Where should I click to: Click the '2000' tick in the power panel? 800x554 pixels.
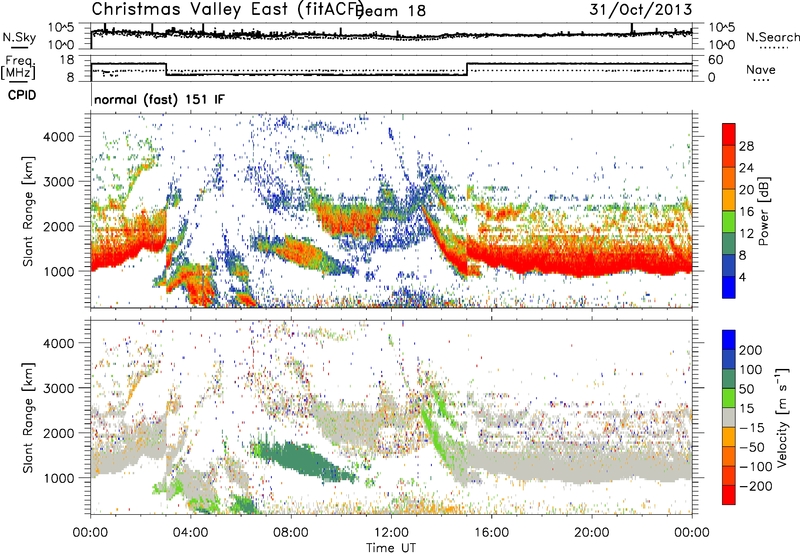click(x=58, y=226)
